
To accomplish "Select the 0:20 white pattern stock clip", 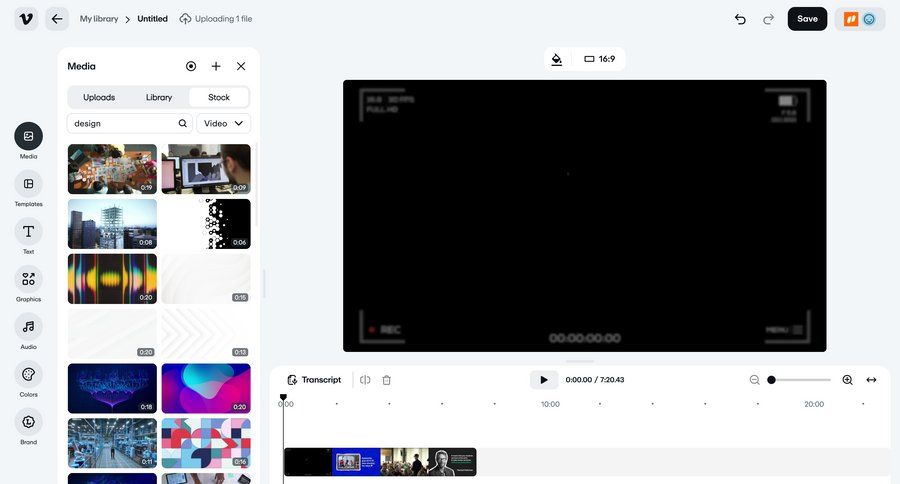I will tap(112, 334).
